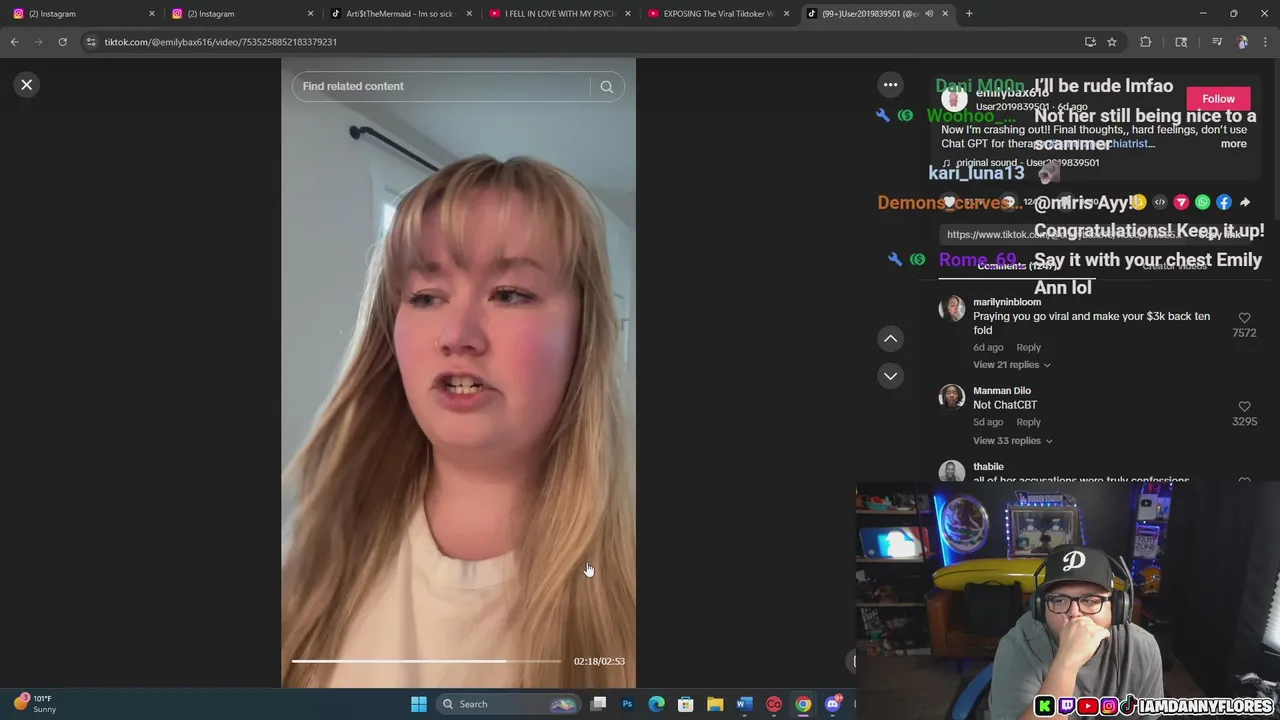The image size is (1280, 720).
Task: Close the EXPOSING The Viral Tiktoker tab
Action: coord(786,14)
